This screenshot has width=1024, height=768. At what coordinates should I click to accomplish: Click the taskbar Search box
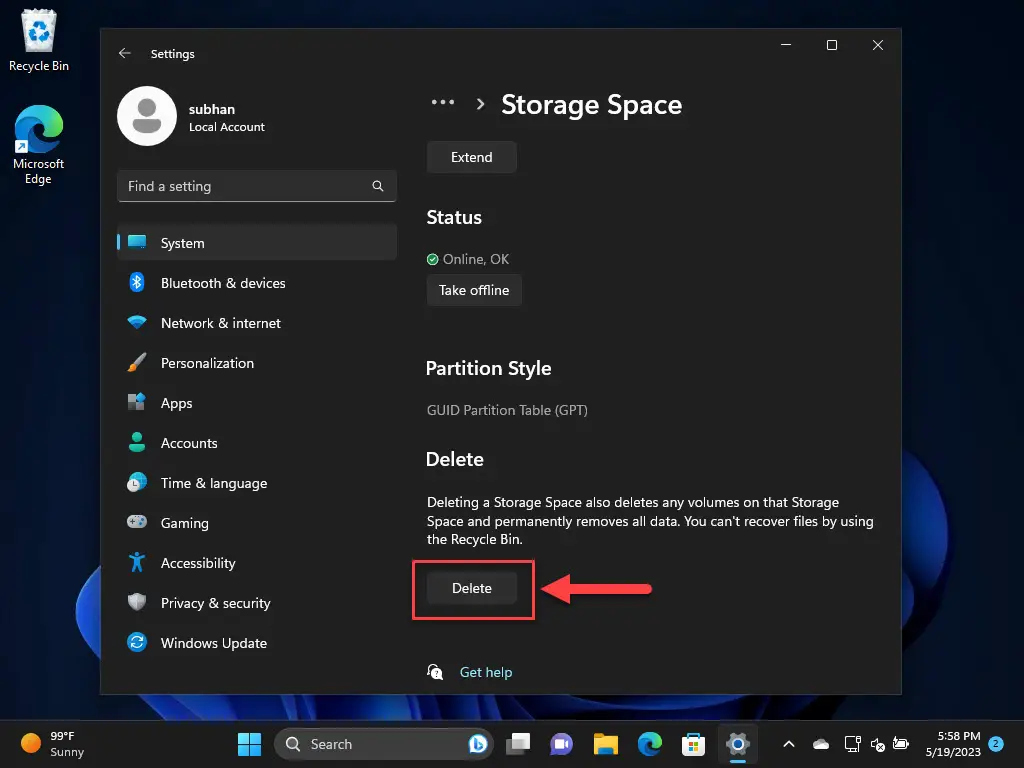tap(383, 744)
